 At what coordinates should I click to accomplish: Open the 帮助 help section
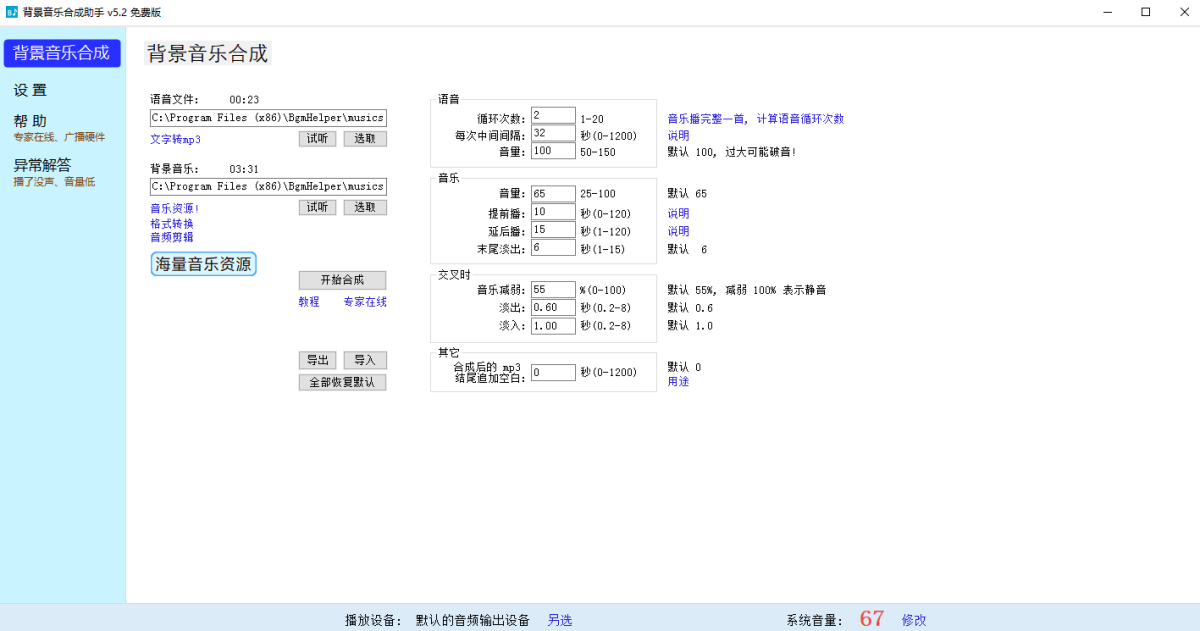[29, 118]
